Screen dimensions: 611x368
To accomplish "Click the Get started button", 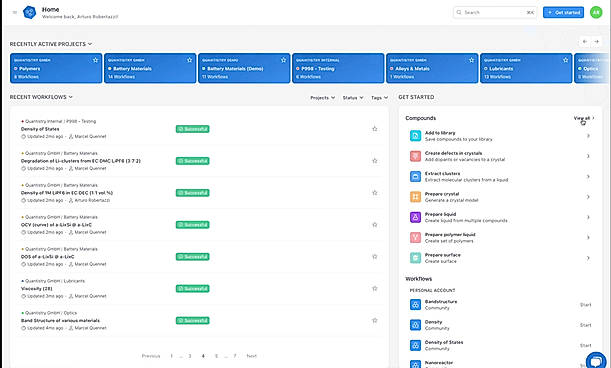I will point(563,12).
